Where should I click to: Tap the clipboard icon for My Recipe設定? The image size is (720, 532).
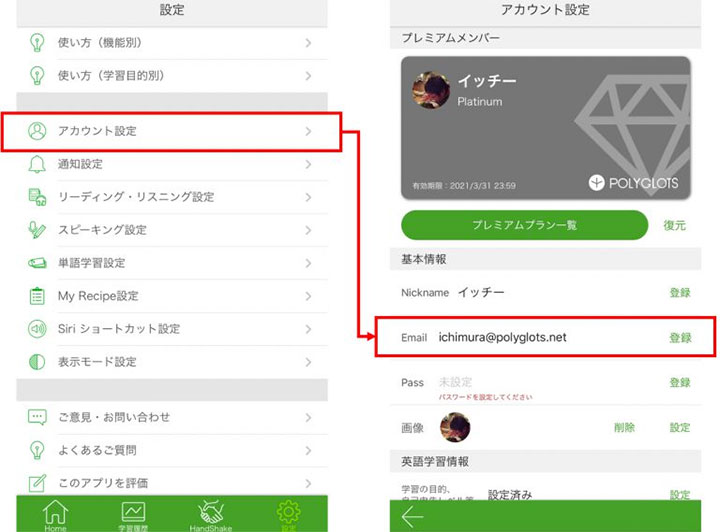[x=37, y=296]
